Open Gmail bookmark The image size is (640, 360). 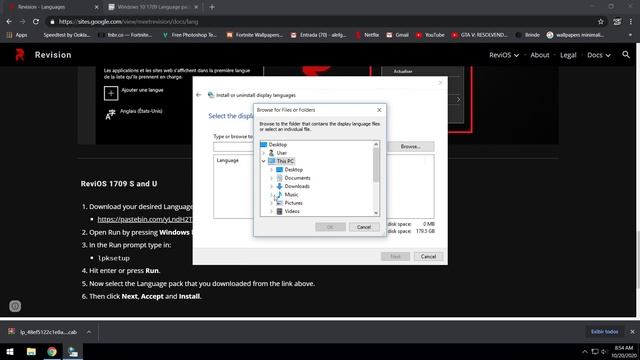(x=398, y=35)
